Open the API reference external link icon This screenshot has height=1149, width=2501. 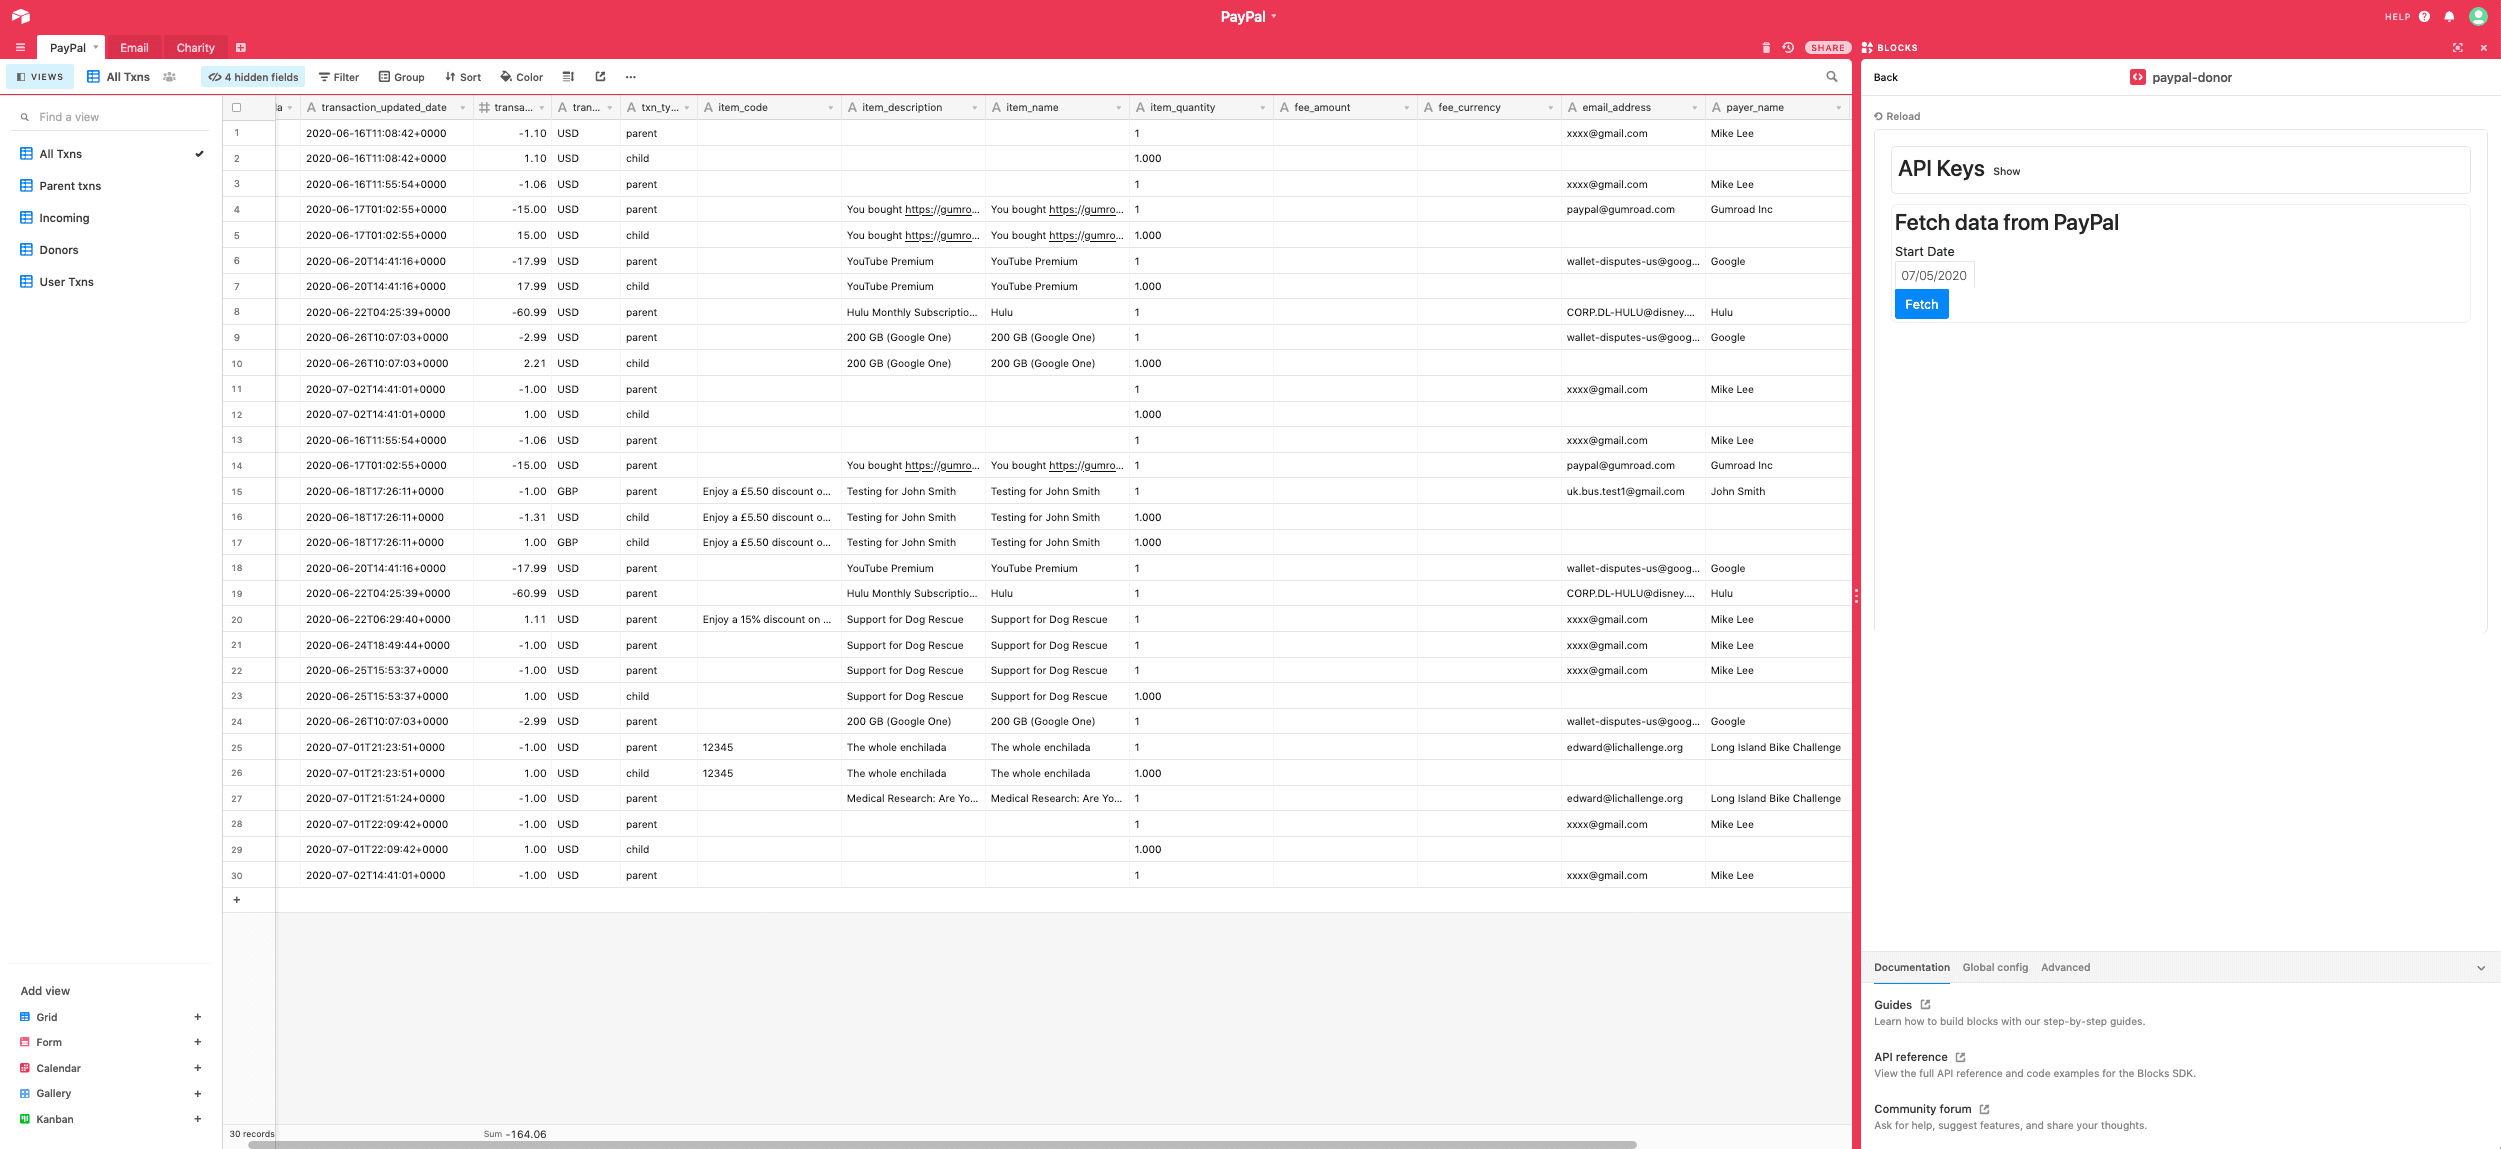click(x=1960, y=1057)
